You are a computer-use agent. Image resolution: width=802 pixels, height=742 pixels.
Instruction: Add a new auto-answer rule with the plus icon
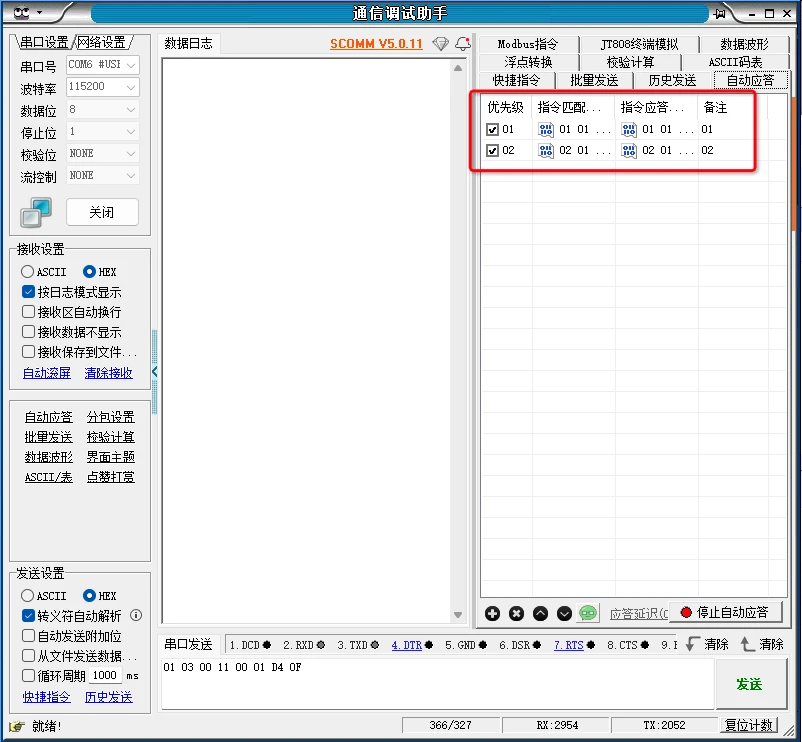493,615
